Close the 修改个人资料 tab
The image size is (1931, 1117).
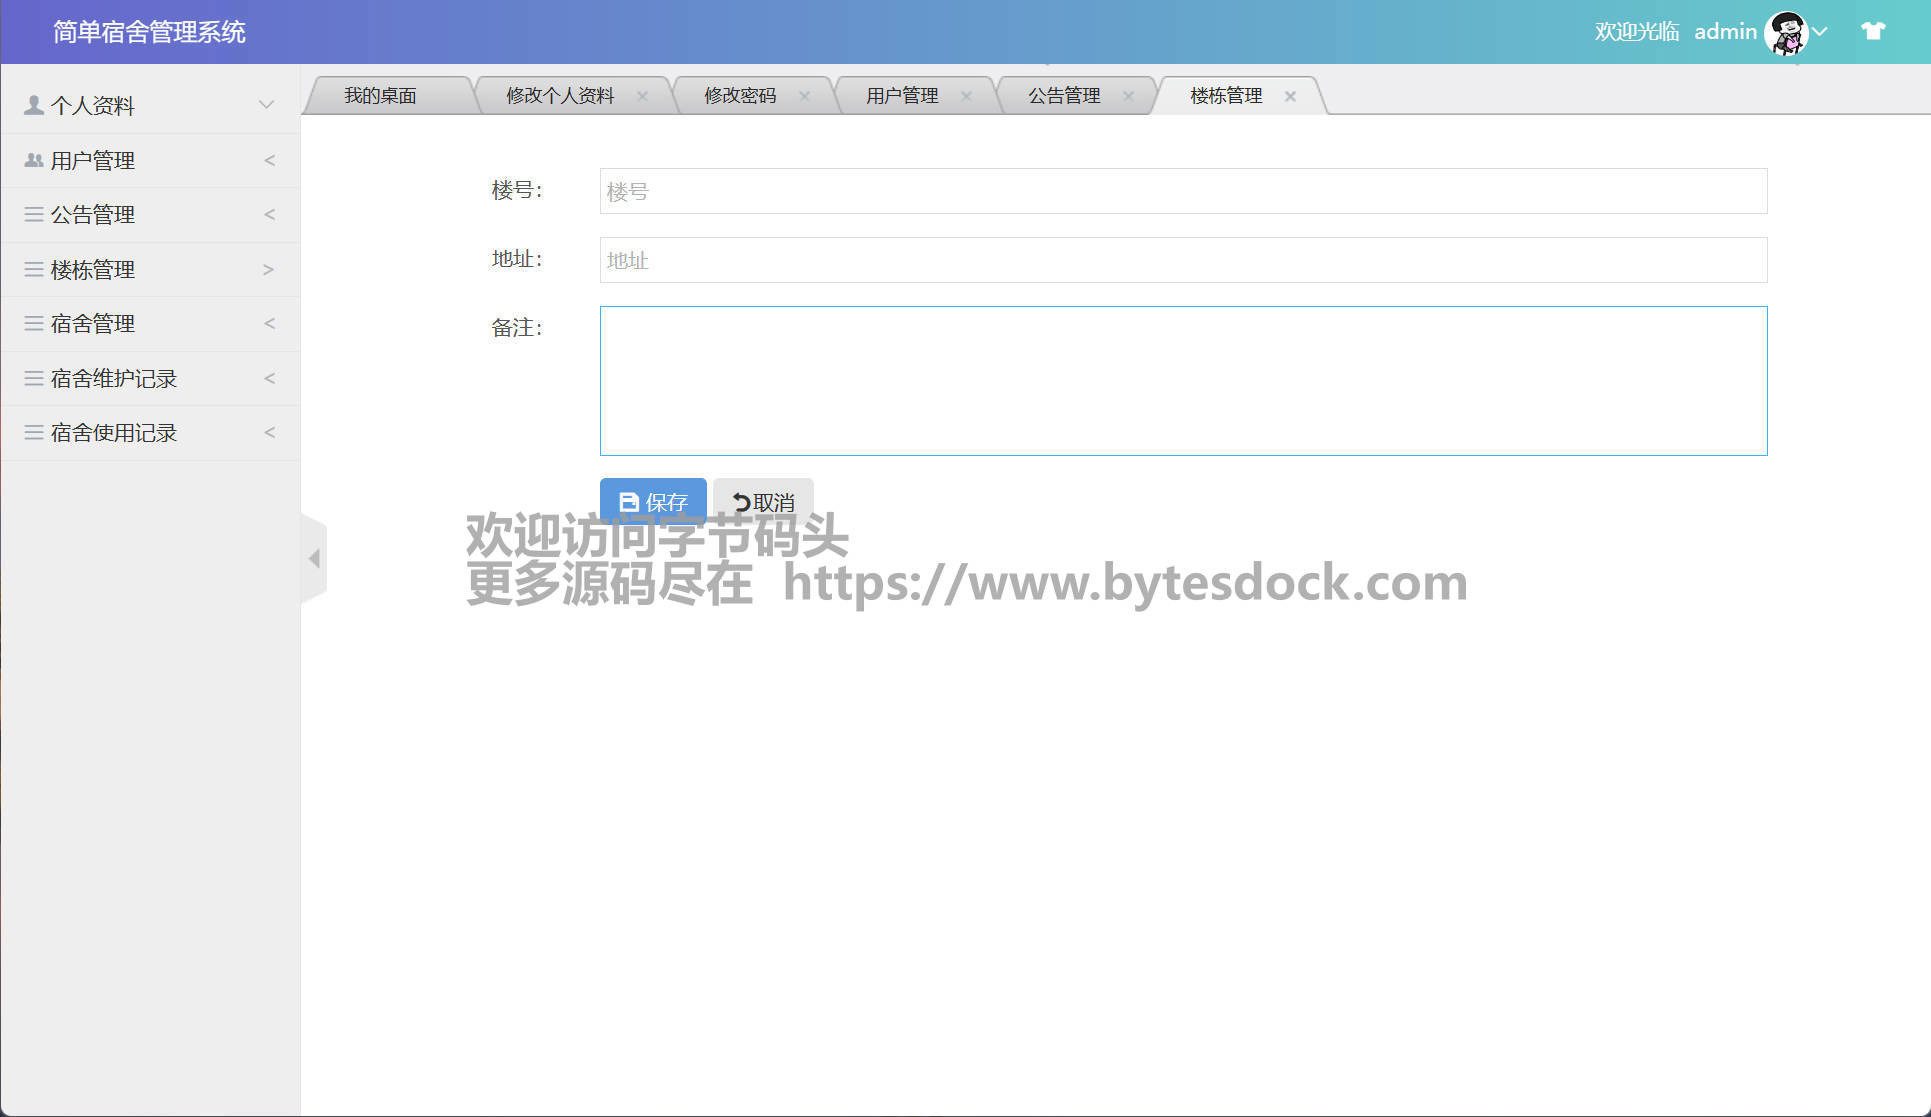pos(642,96)
